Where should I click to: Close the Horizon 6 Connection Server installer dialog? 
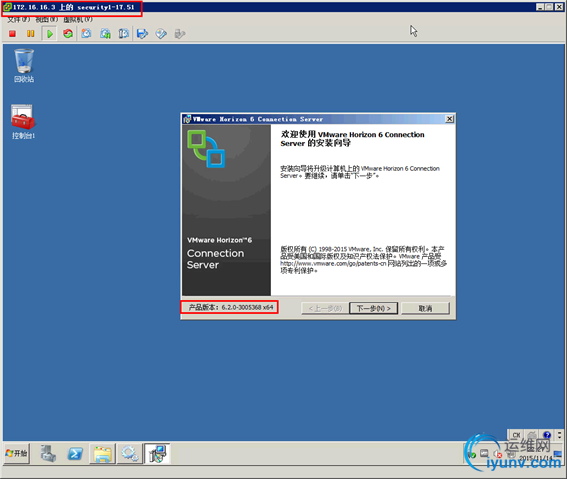click(449, 119)
